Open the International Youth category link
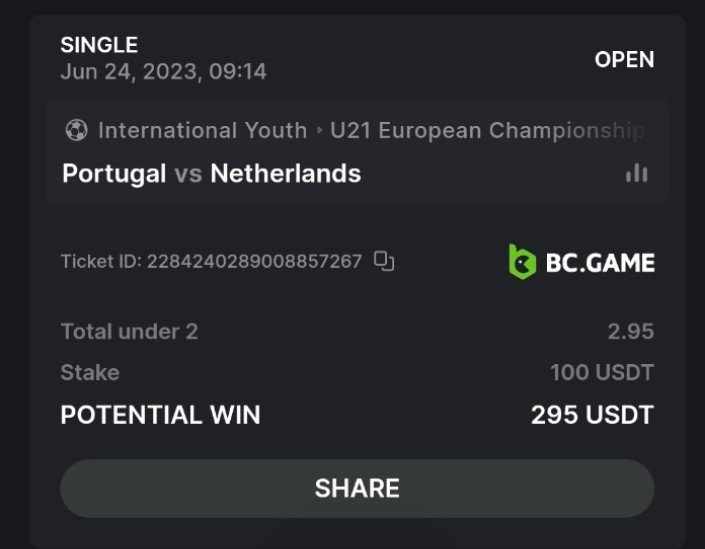 pyautogui.click(x=202, y=131)
